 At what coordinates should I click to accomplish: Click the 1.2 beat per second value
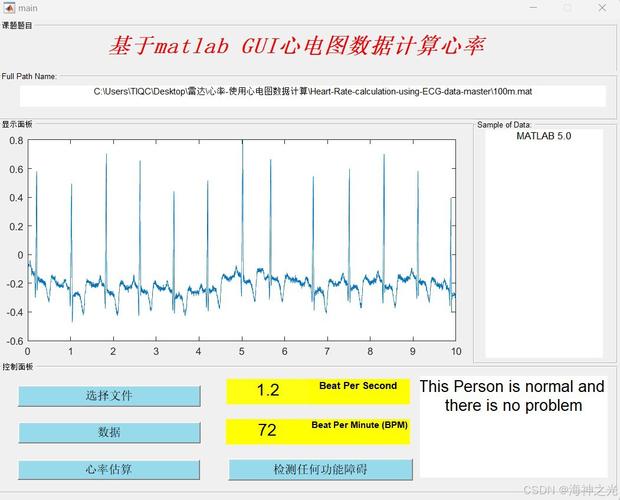tap(268, 391)
